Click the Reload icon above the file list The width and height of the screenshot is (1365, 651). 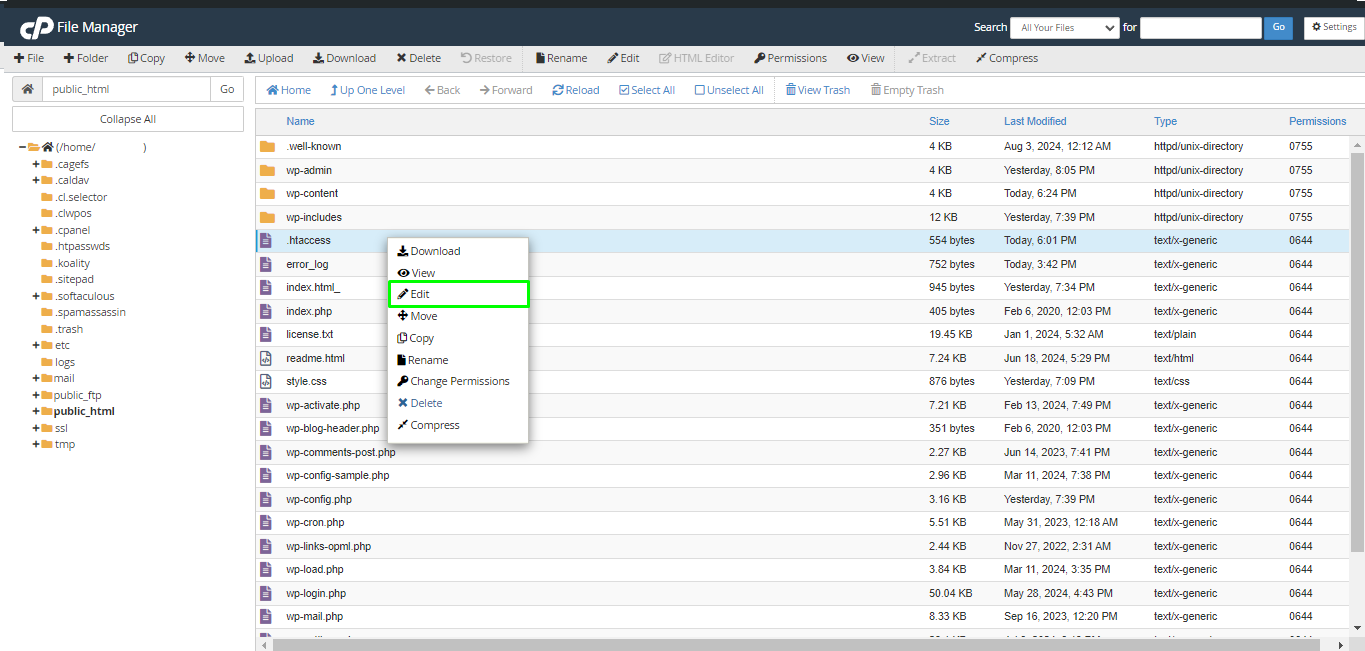point(575,89)
